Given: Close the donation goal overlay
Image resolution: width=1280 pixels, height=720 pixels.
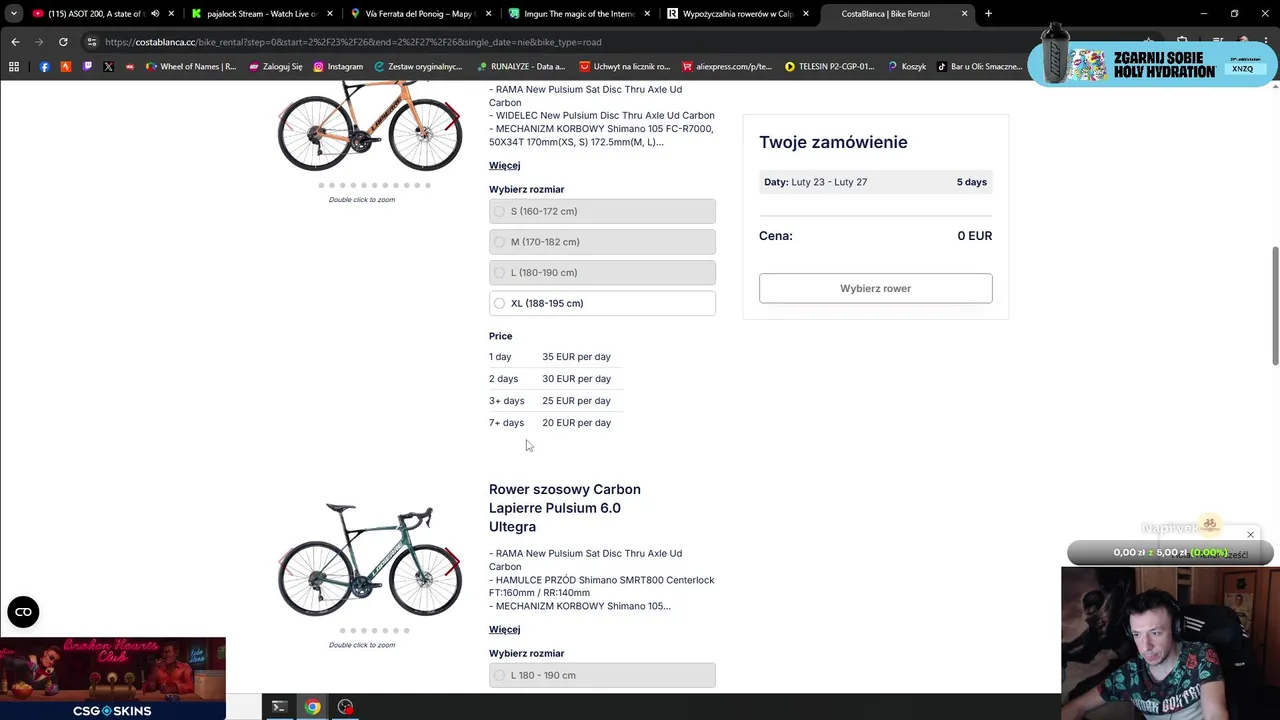Looking at the screenshot, I should pyautogui.click(x=1250, y=535).
